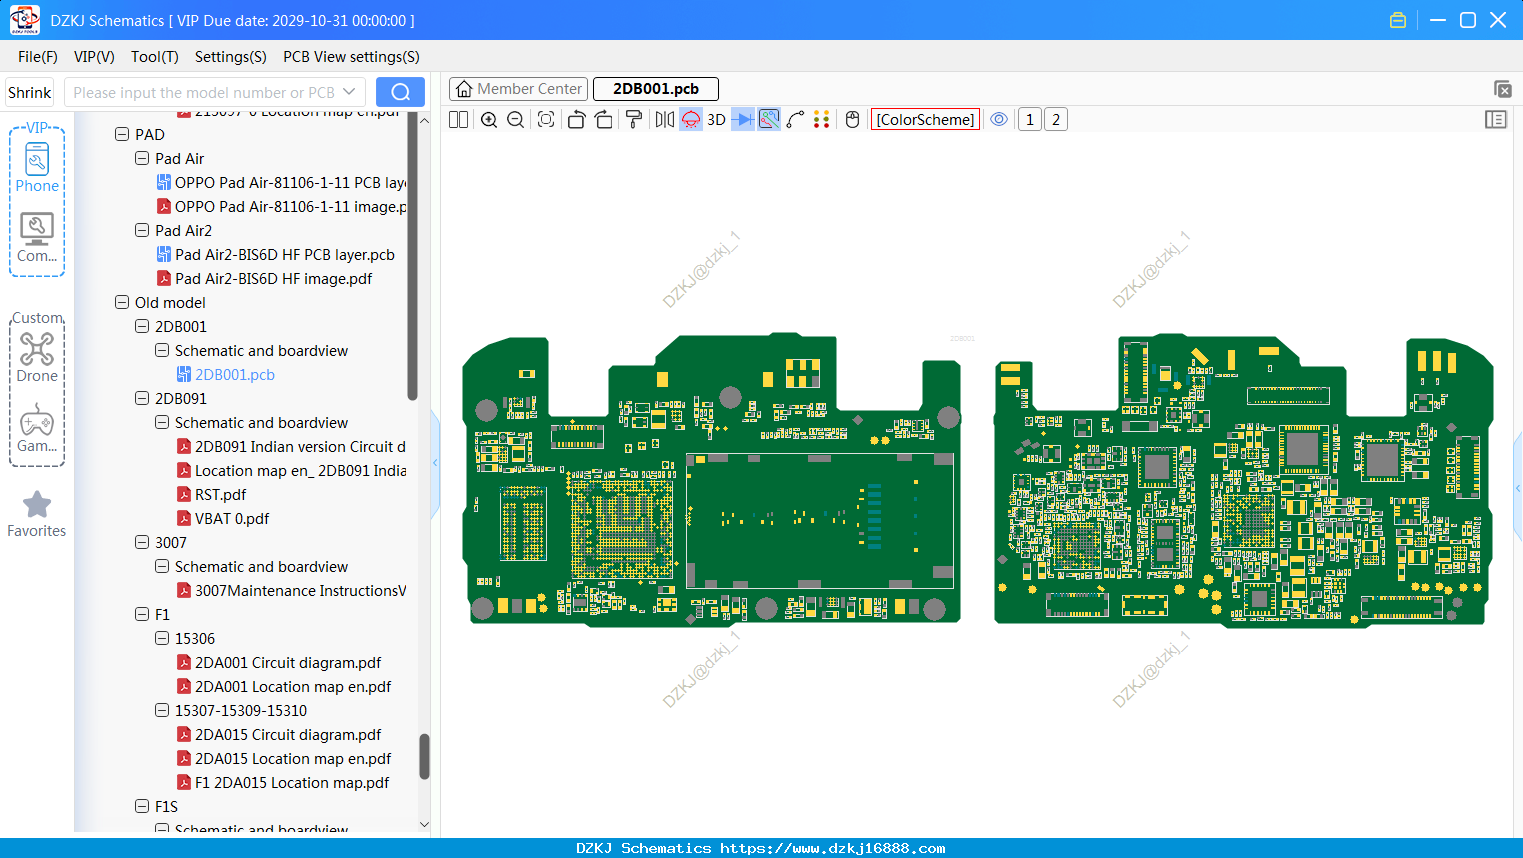Rotate the board counter-clockwise
Screen dimensions: 1523x858
pyautogui.click(x=576, y=119)
